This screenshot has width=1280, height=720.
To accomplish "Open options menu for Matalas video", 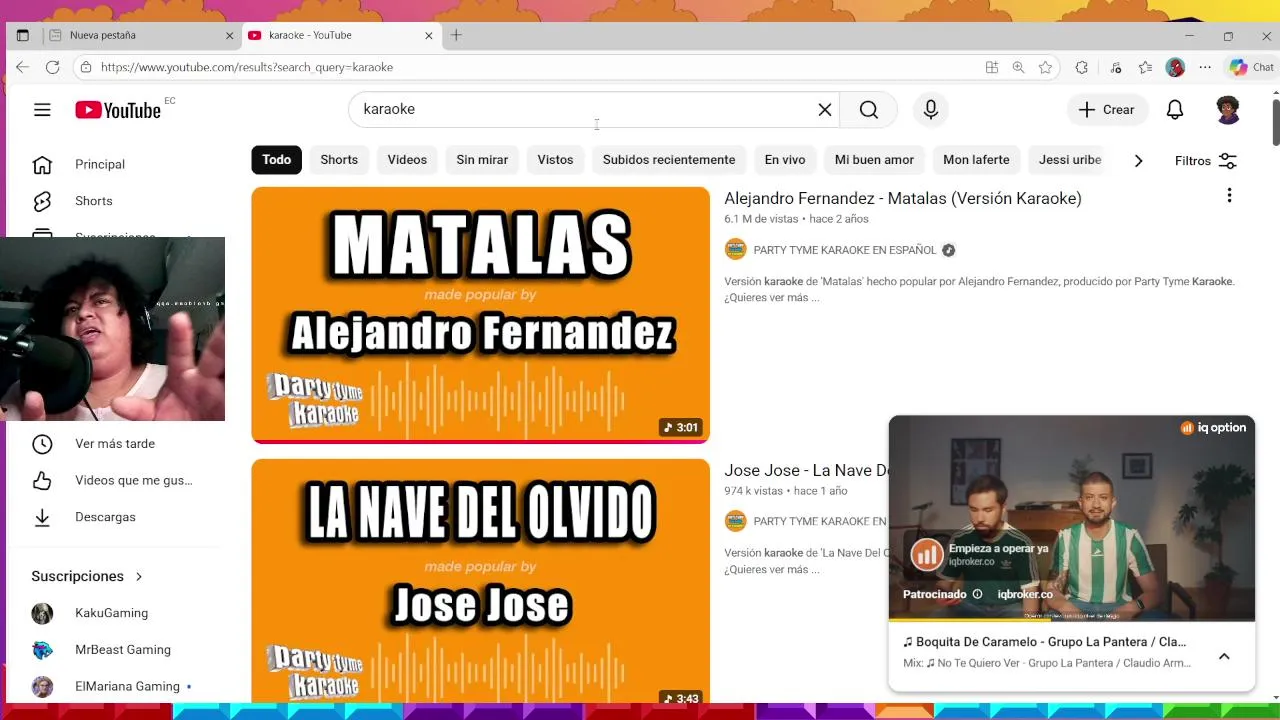I will pyautogui.click(x=1229, y=196).
